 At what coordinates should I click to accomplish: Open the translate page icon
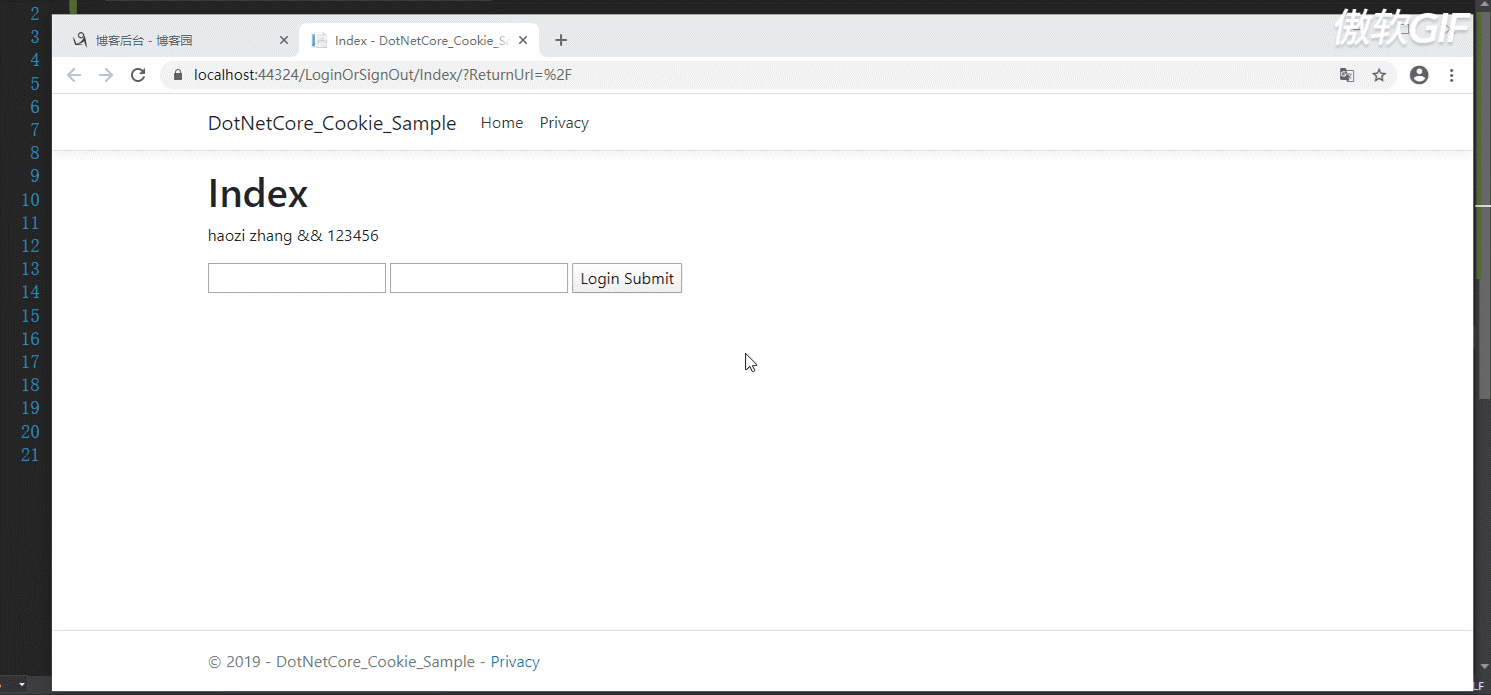click(x=1347, y=75)
